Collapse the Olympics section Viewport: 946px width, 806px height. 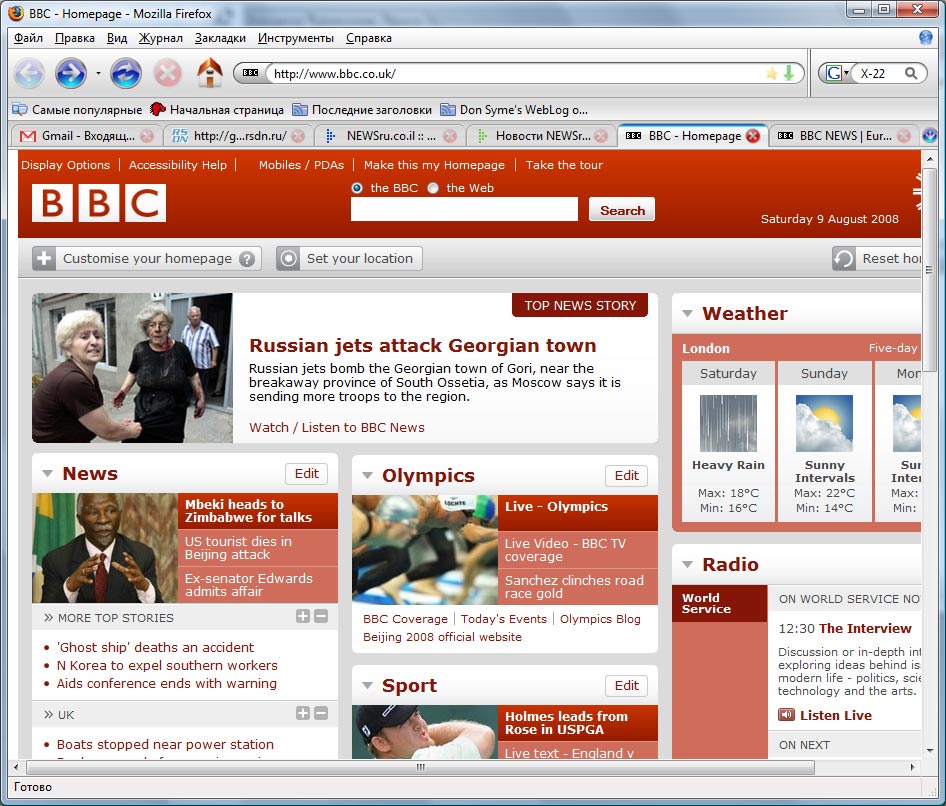[367, 476]
